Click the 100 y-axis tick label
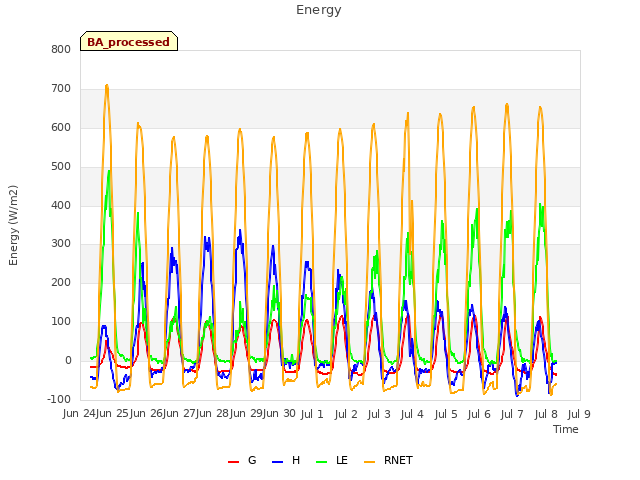The image size is (640, 480). click(x=61, y=322)
